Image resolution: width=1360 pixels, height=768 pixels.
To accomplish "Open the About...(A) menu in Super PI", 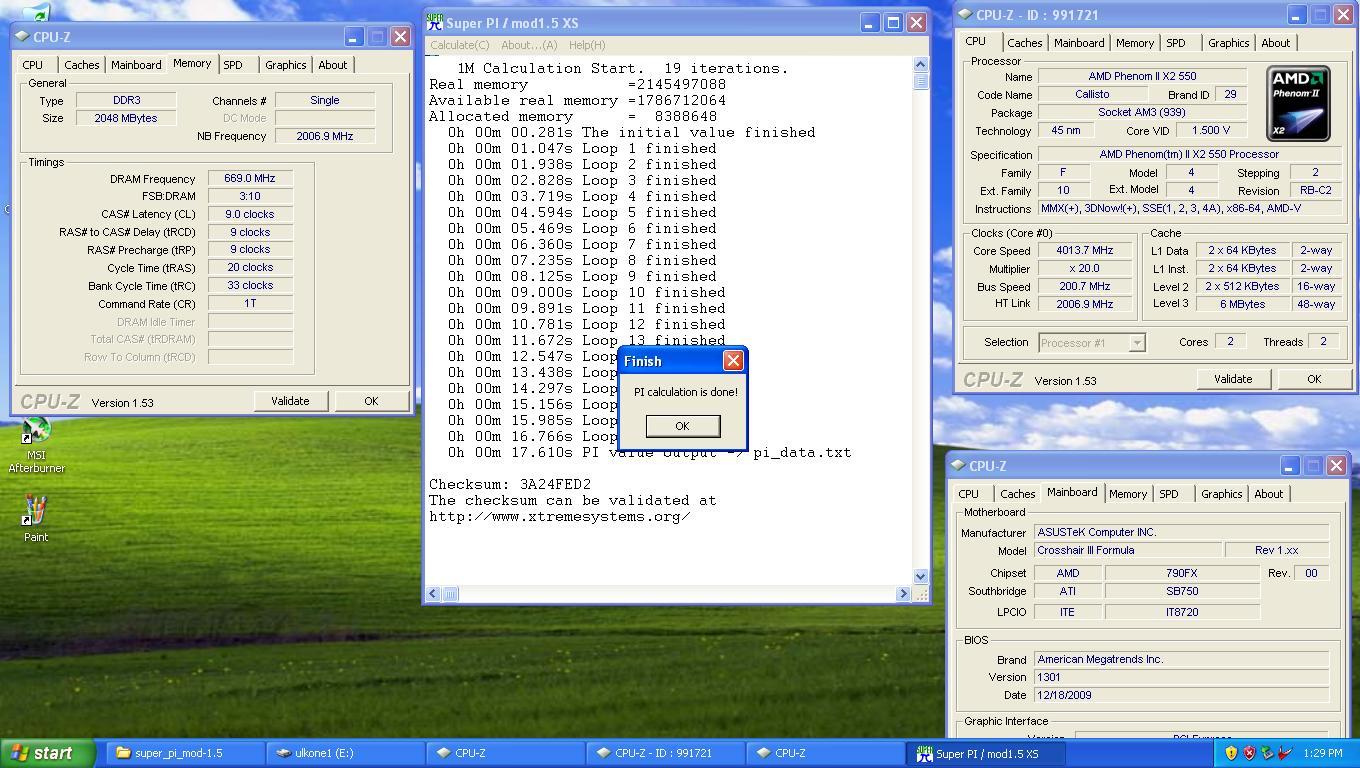I will (x=529, y=45).
